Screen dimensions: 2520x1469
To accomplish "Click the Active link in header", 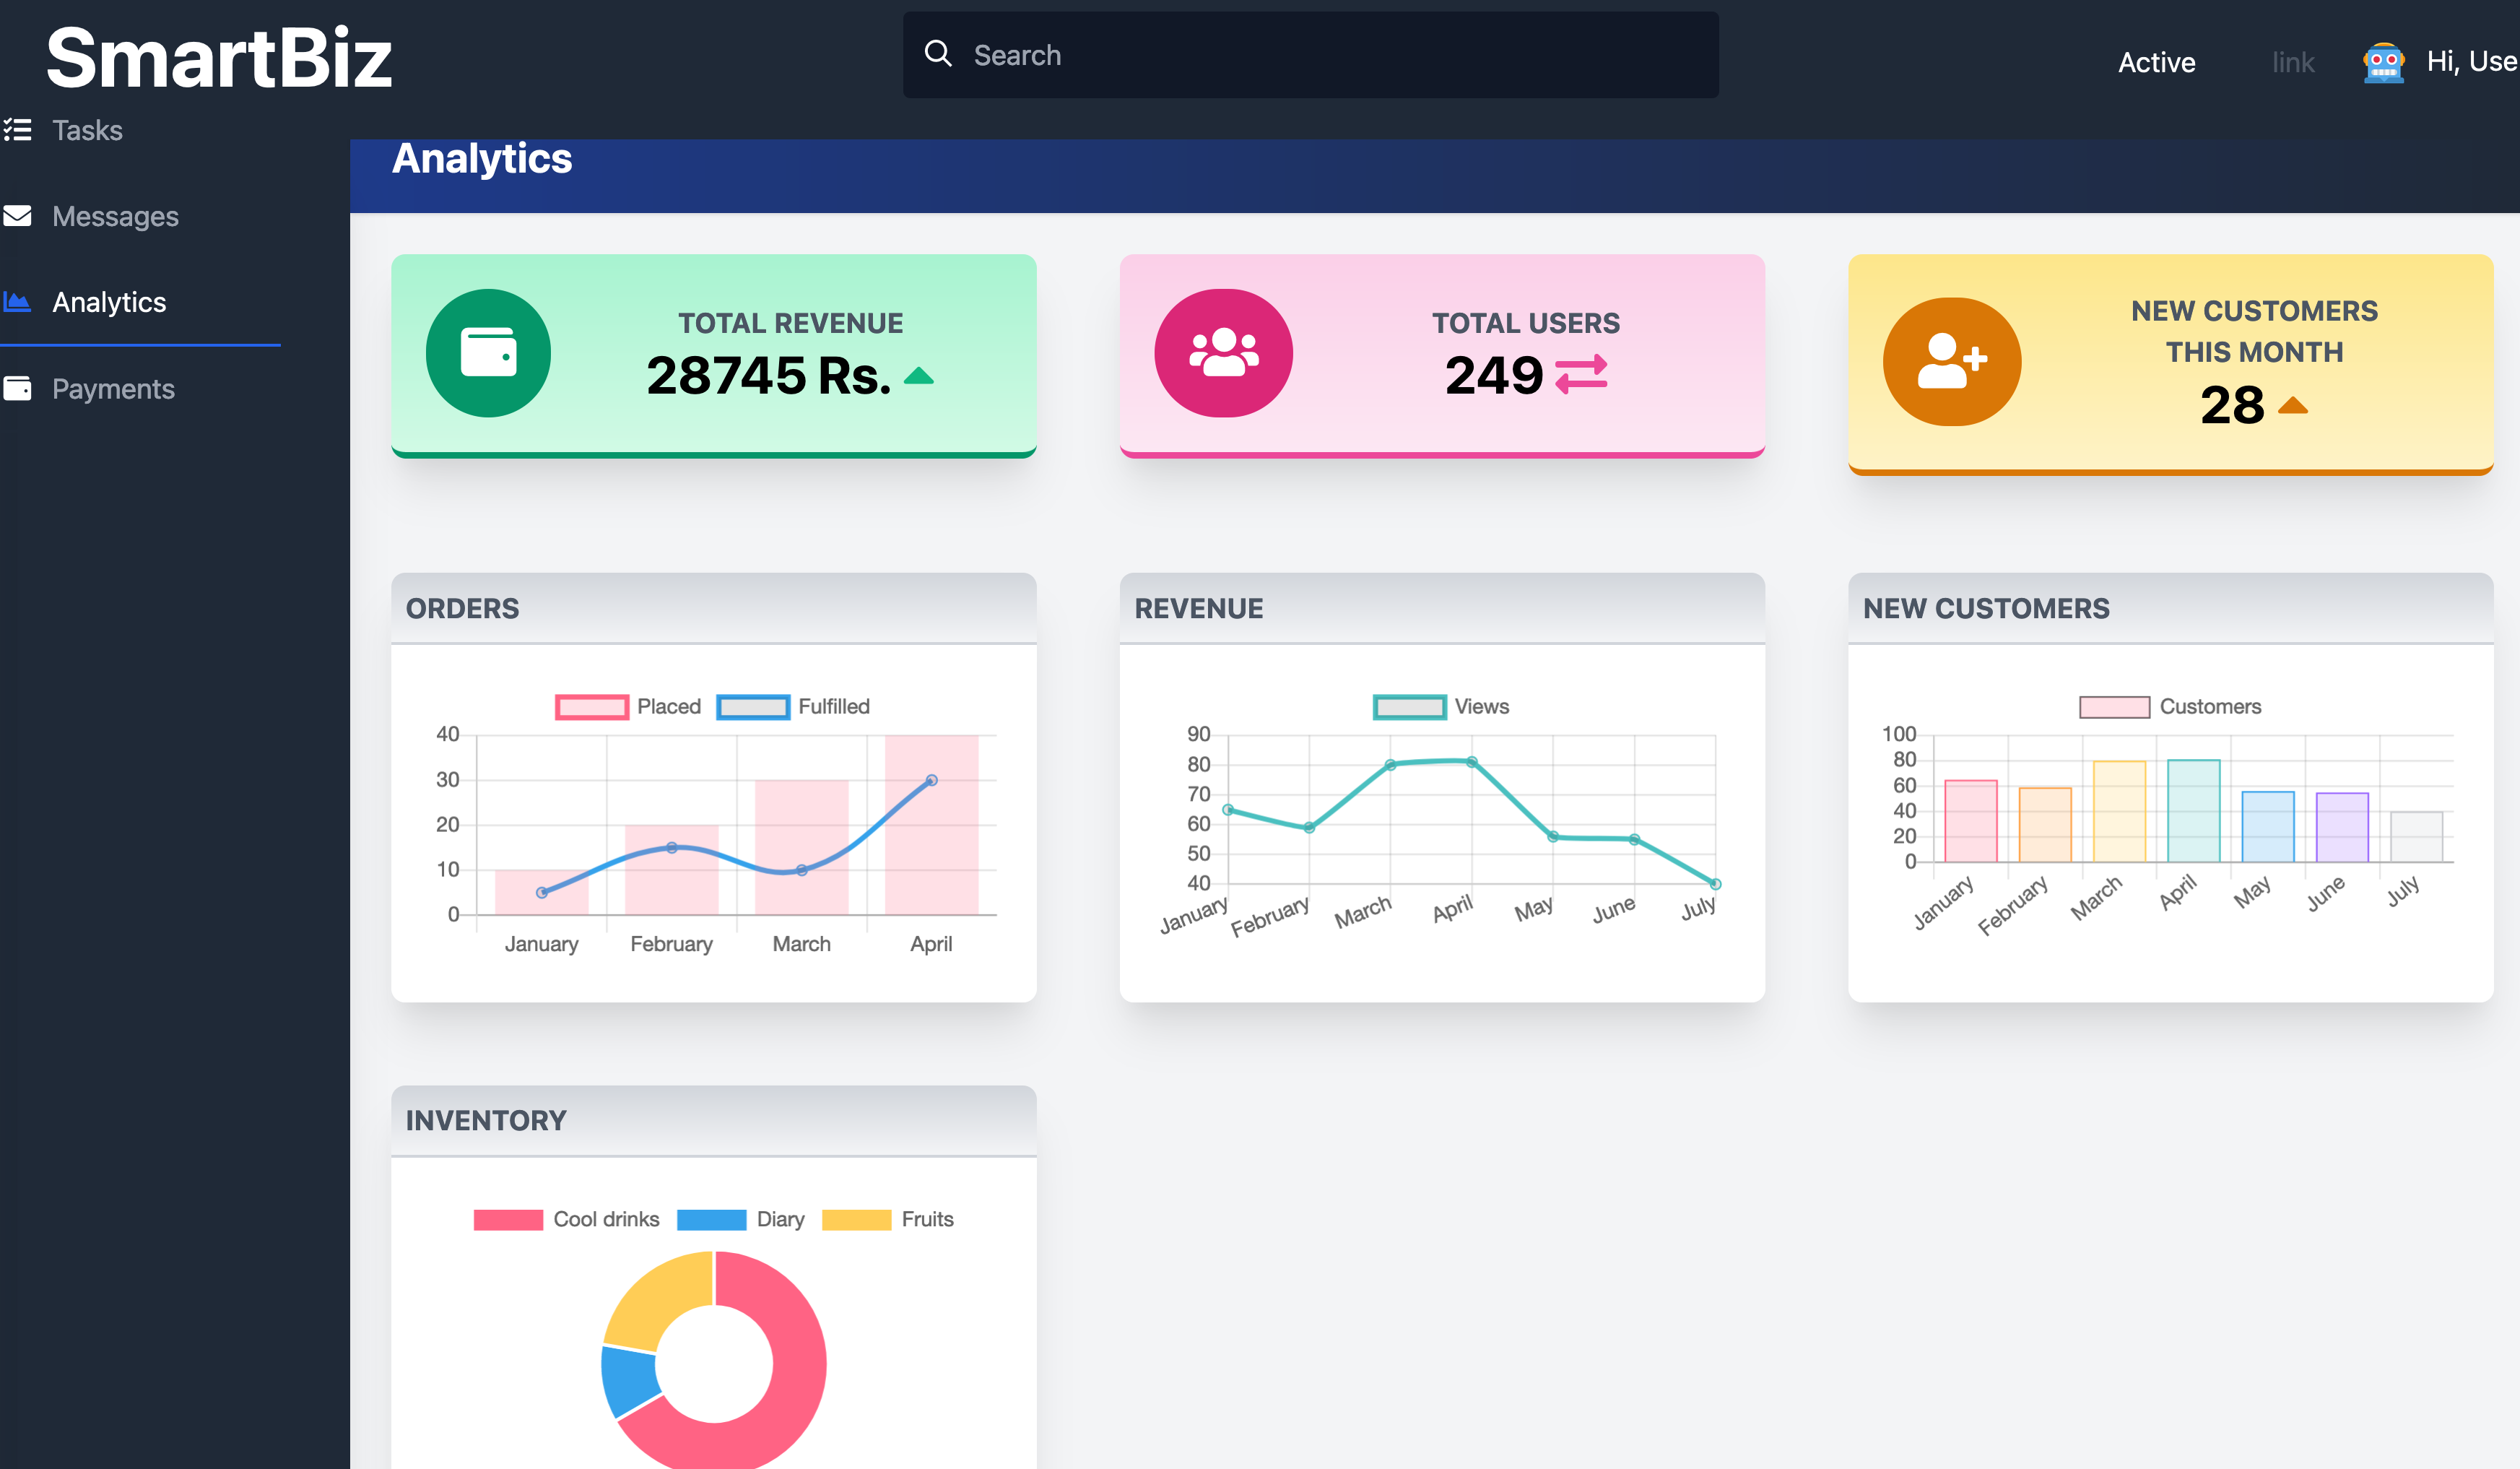I will [2156, 62].
